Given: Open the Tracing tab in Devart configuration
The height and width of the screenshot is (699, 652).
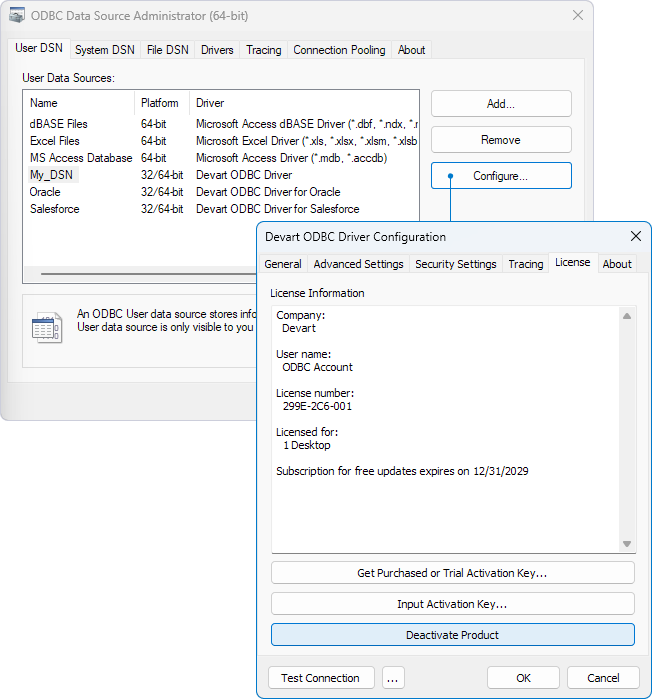Looking at the screenshot, I should pos(526,264).
